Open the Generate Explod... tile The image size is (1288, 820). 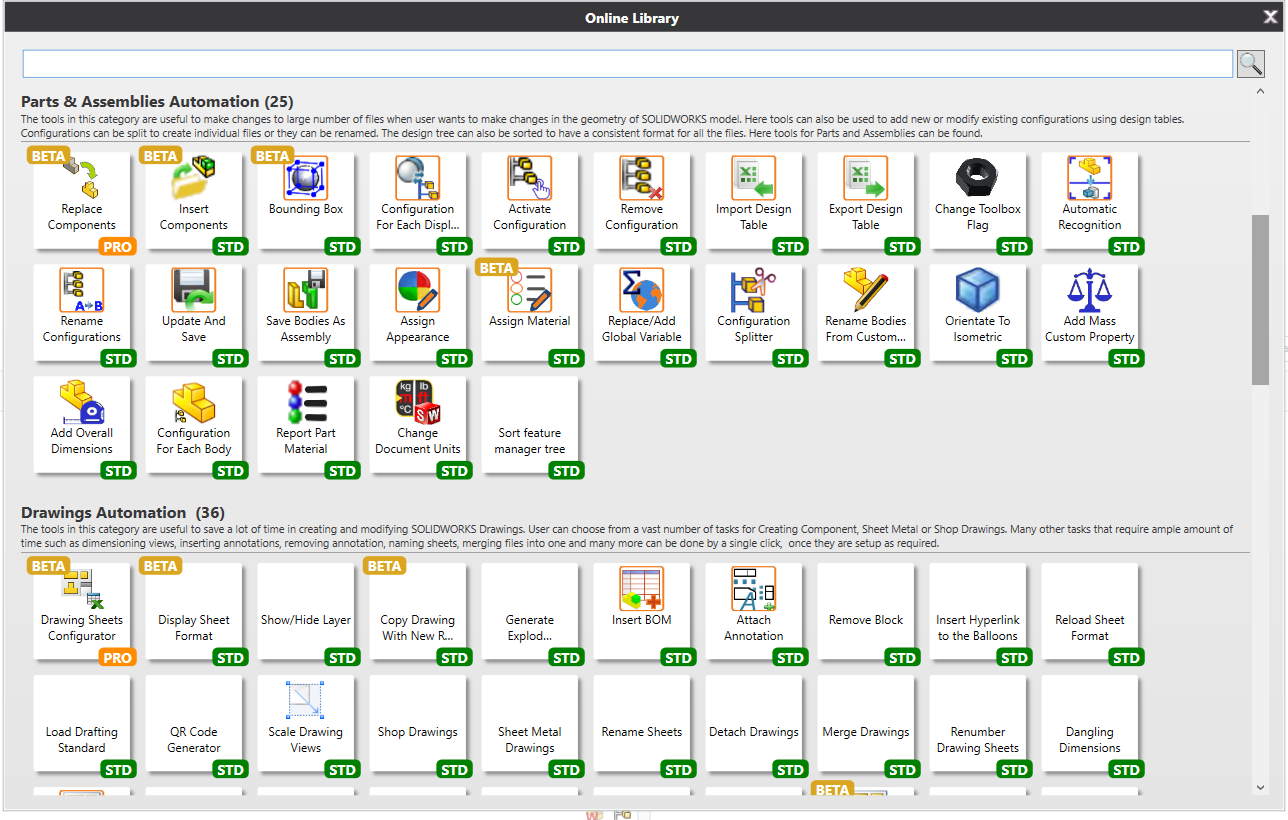click(530, 612)
